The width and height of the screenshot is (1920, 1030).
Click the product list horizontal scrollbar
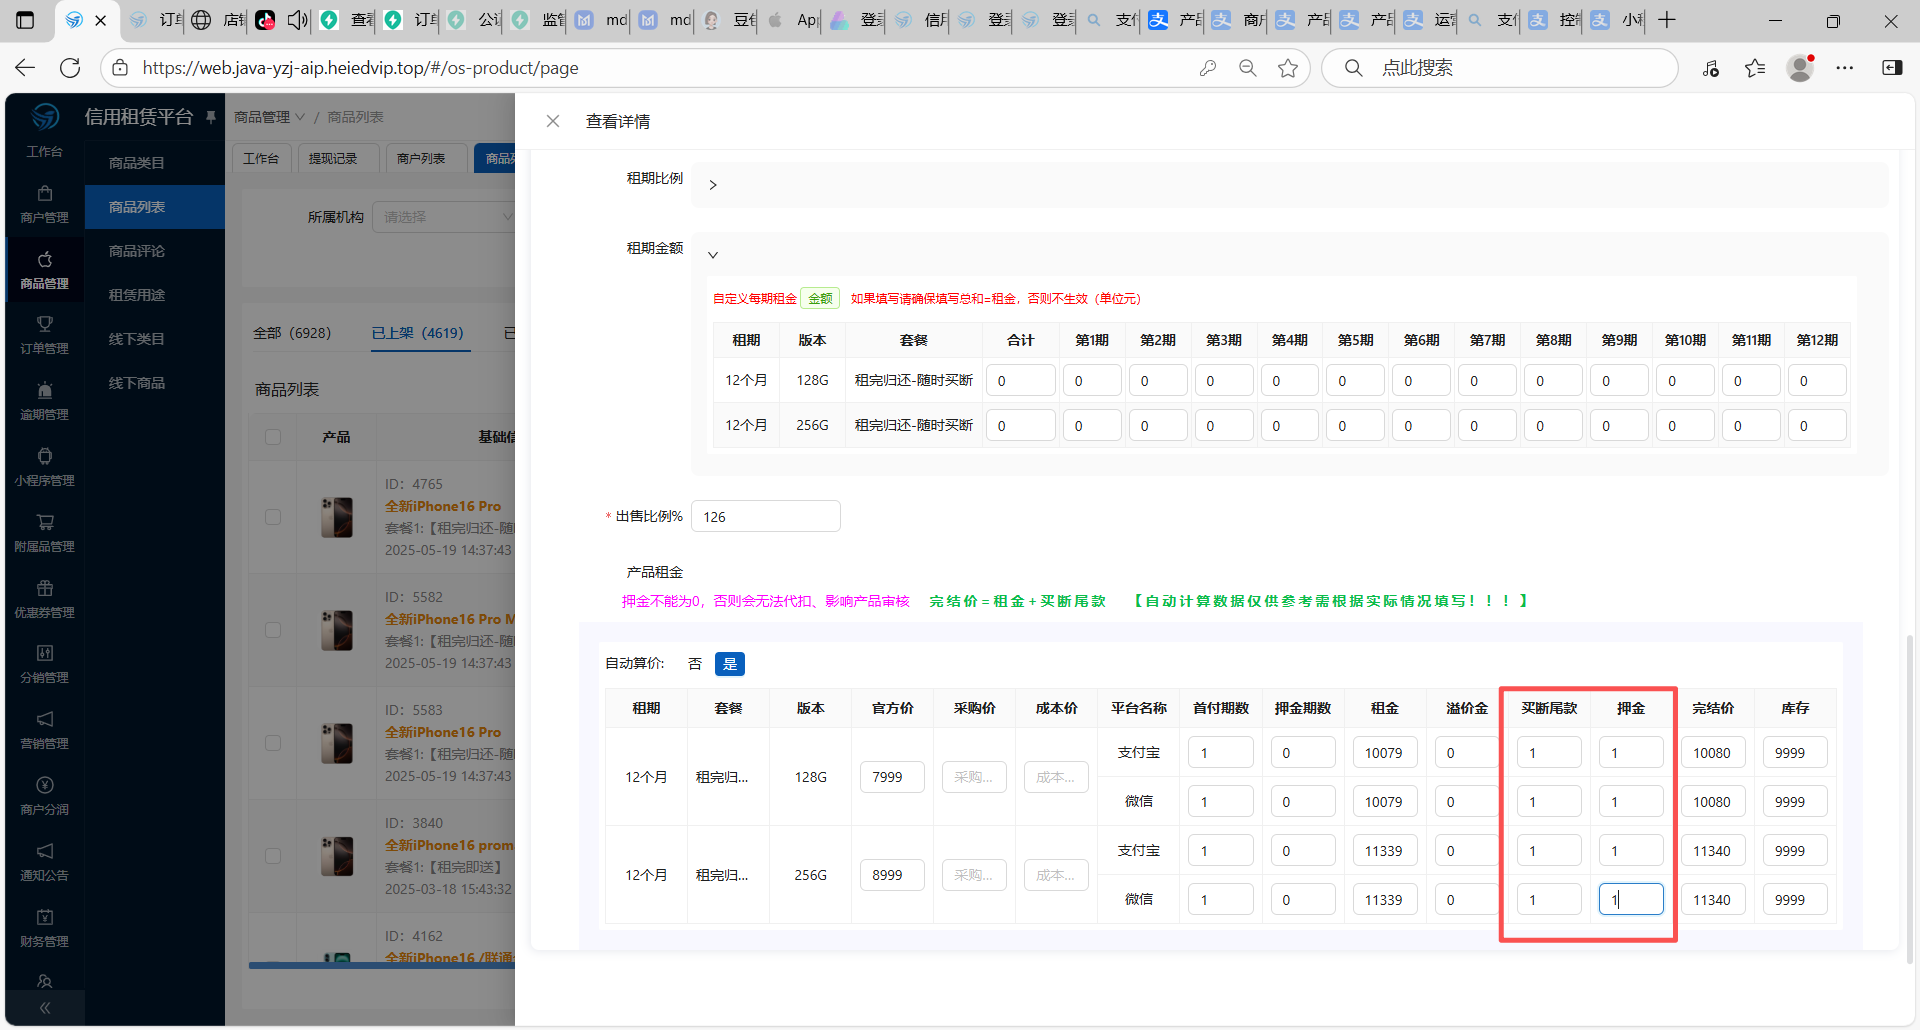pyautogui.click(x=382, y=965)
